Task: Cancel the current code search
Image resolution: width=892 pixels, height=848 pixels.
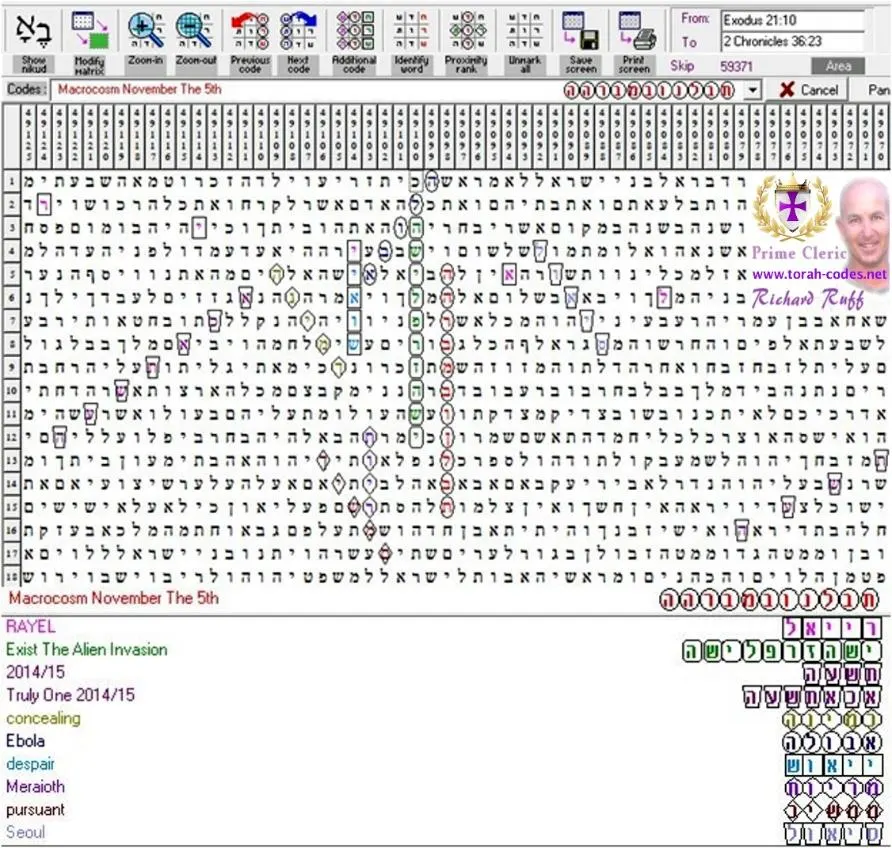Action: tap(808, 90)
